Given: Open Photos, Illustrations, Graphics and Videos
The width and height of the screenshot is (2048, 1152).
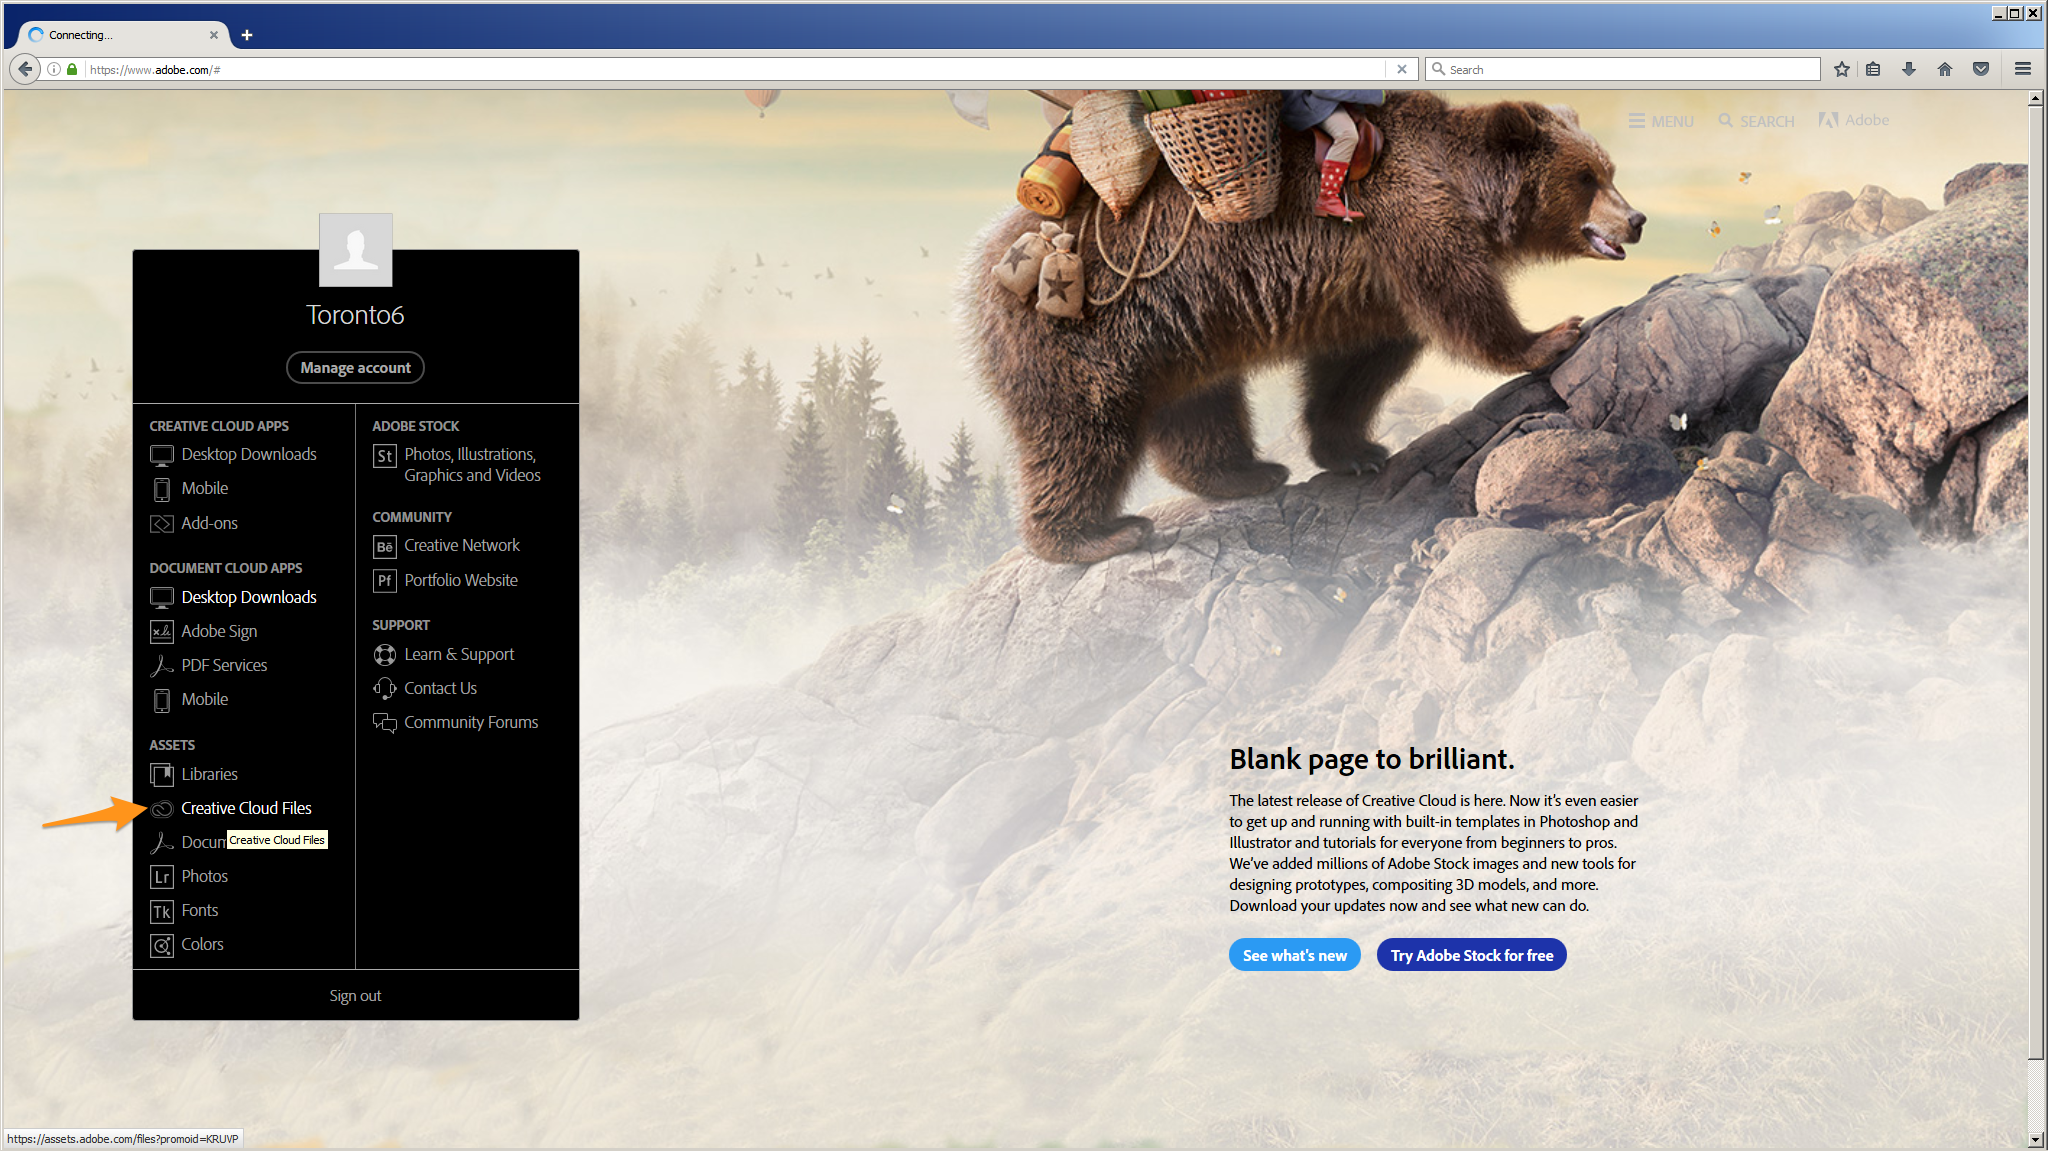Looking at the screenshot, I should (x=472, y=465).
